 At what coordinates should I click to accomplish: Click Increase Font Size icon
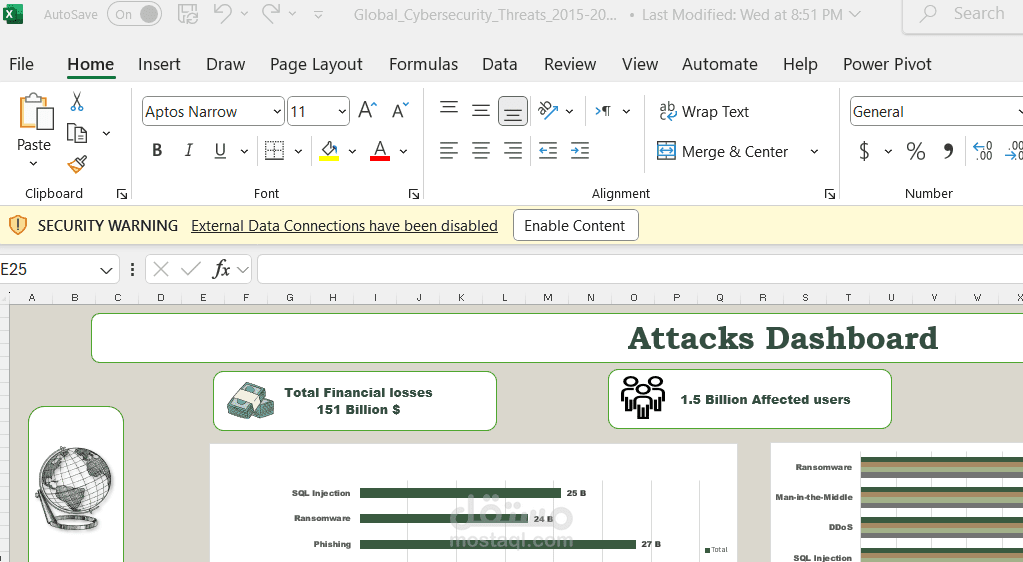click(x=367, y=110)
